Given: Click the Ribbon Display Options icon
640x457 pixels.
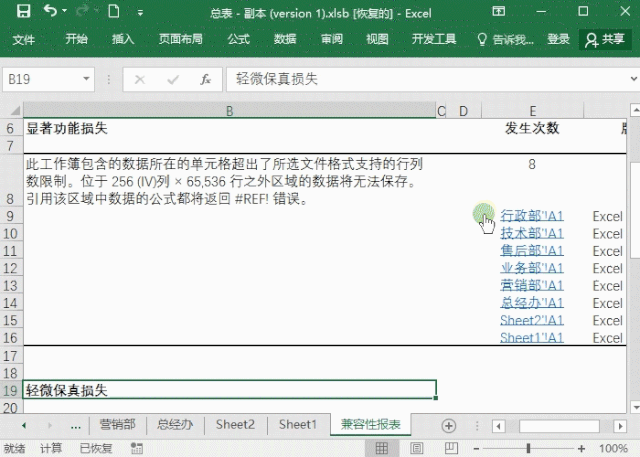Looking at the screenshot, I should click(498, 11).
